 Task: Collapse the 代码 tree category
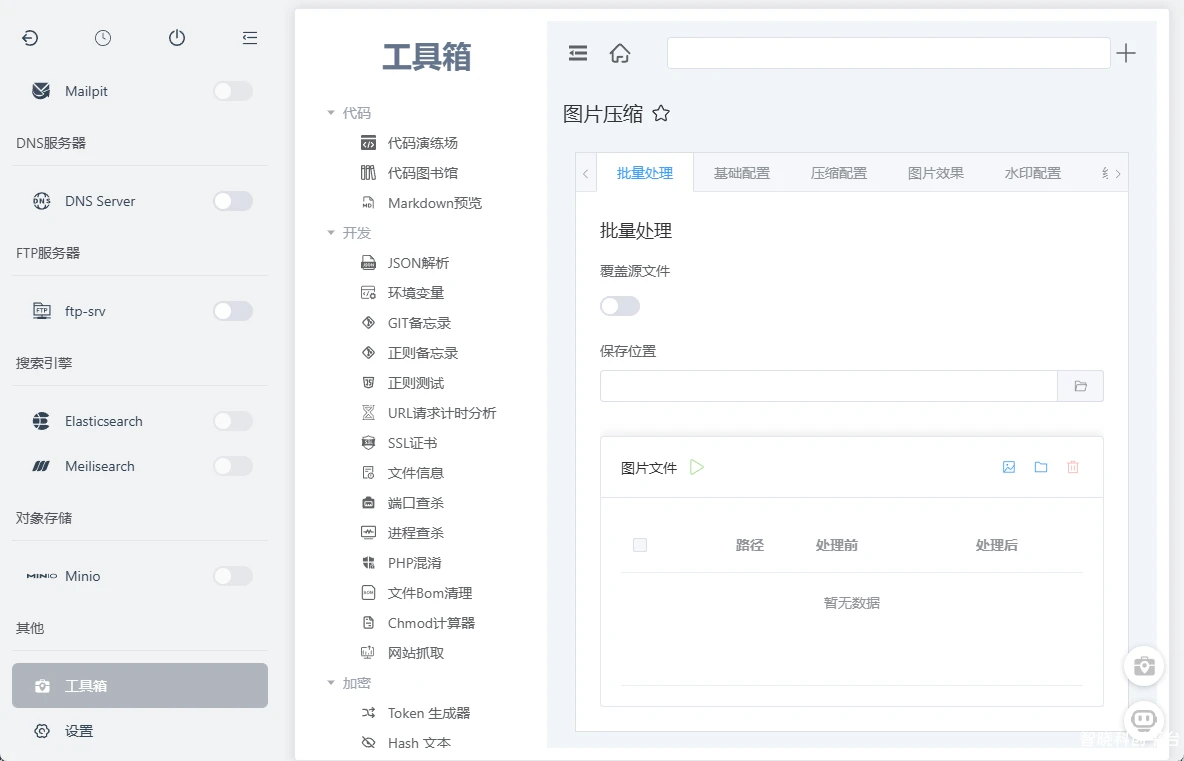click(x=331, y=113)
